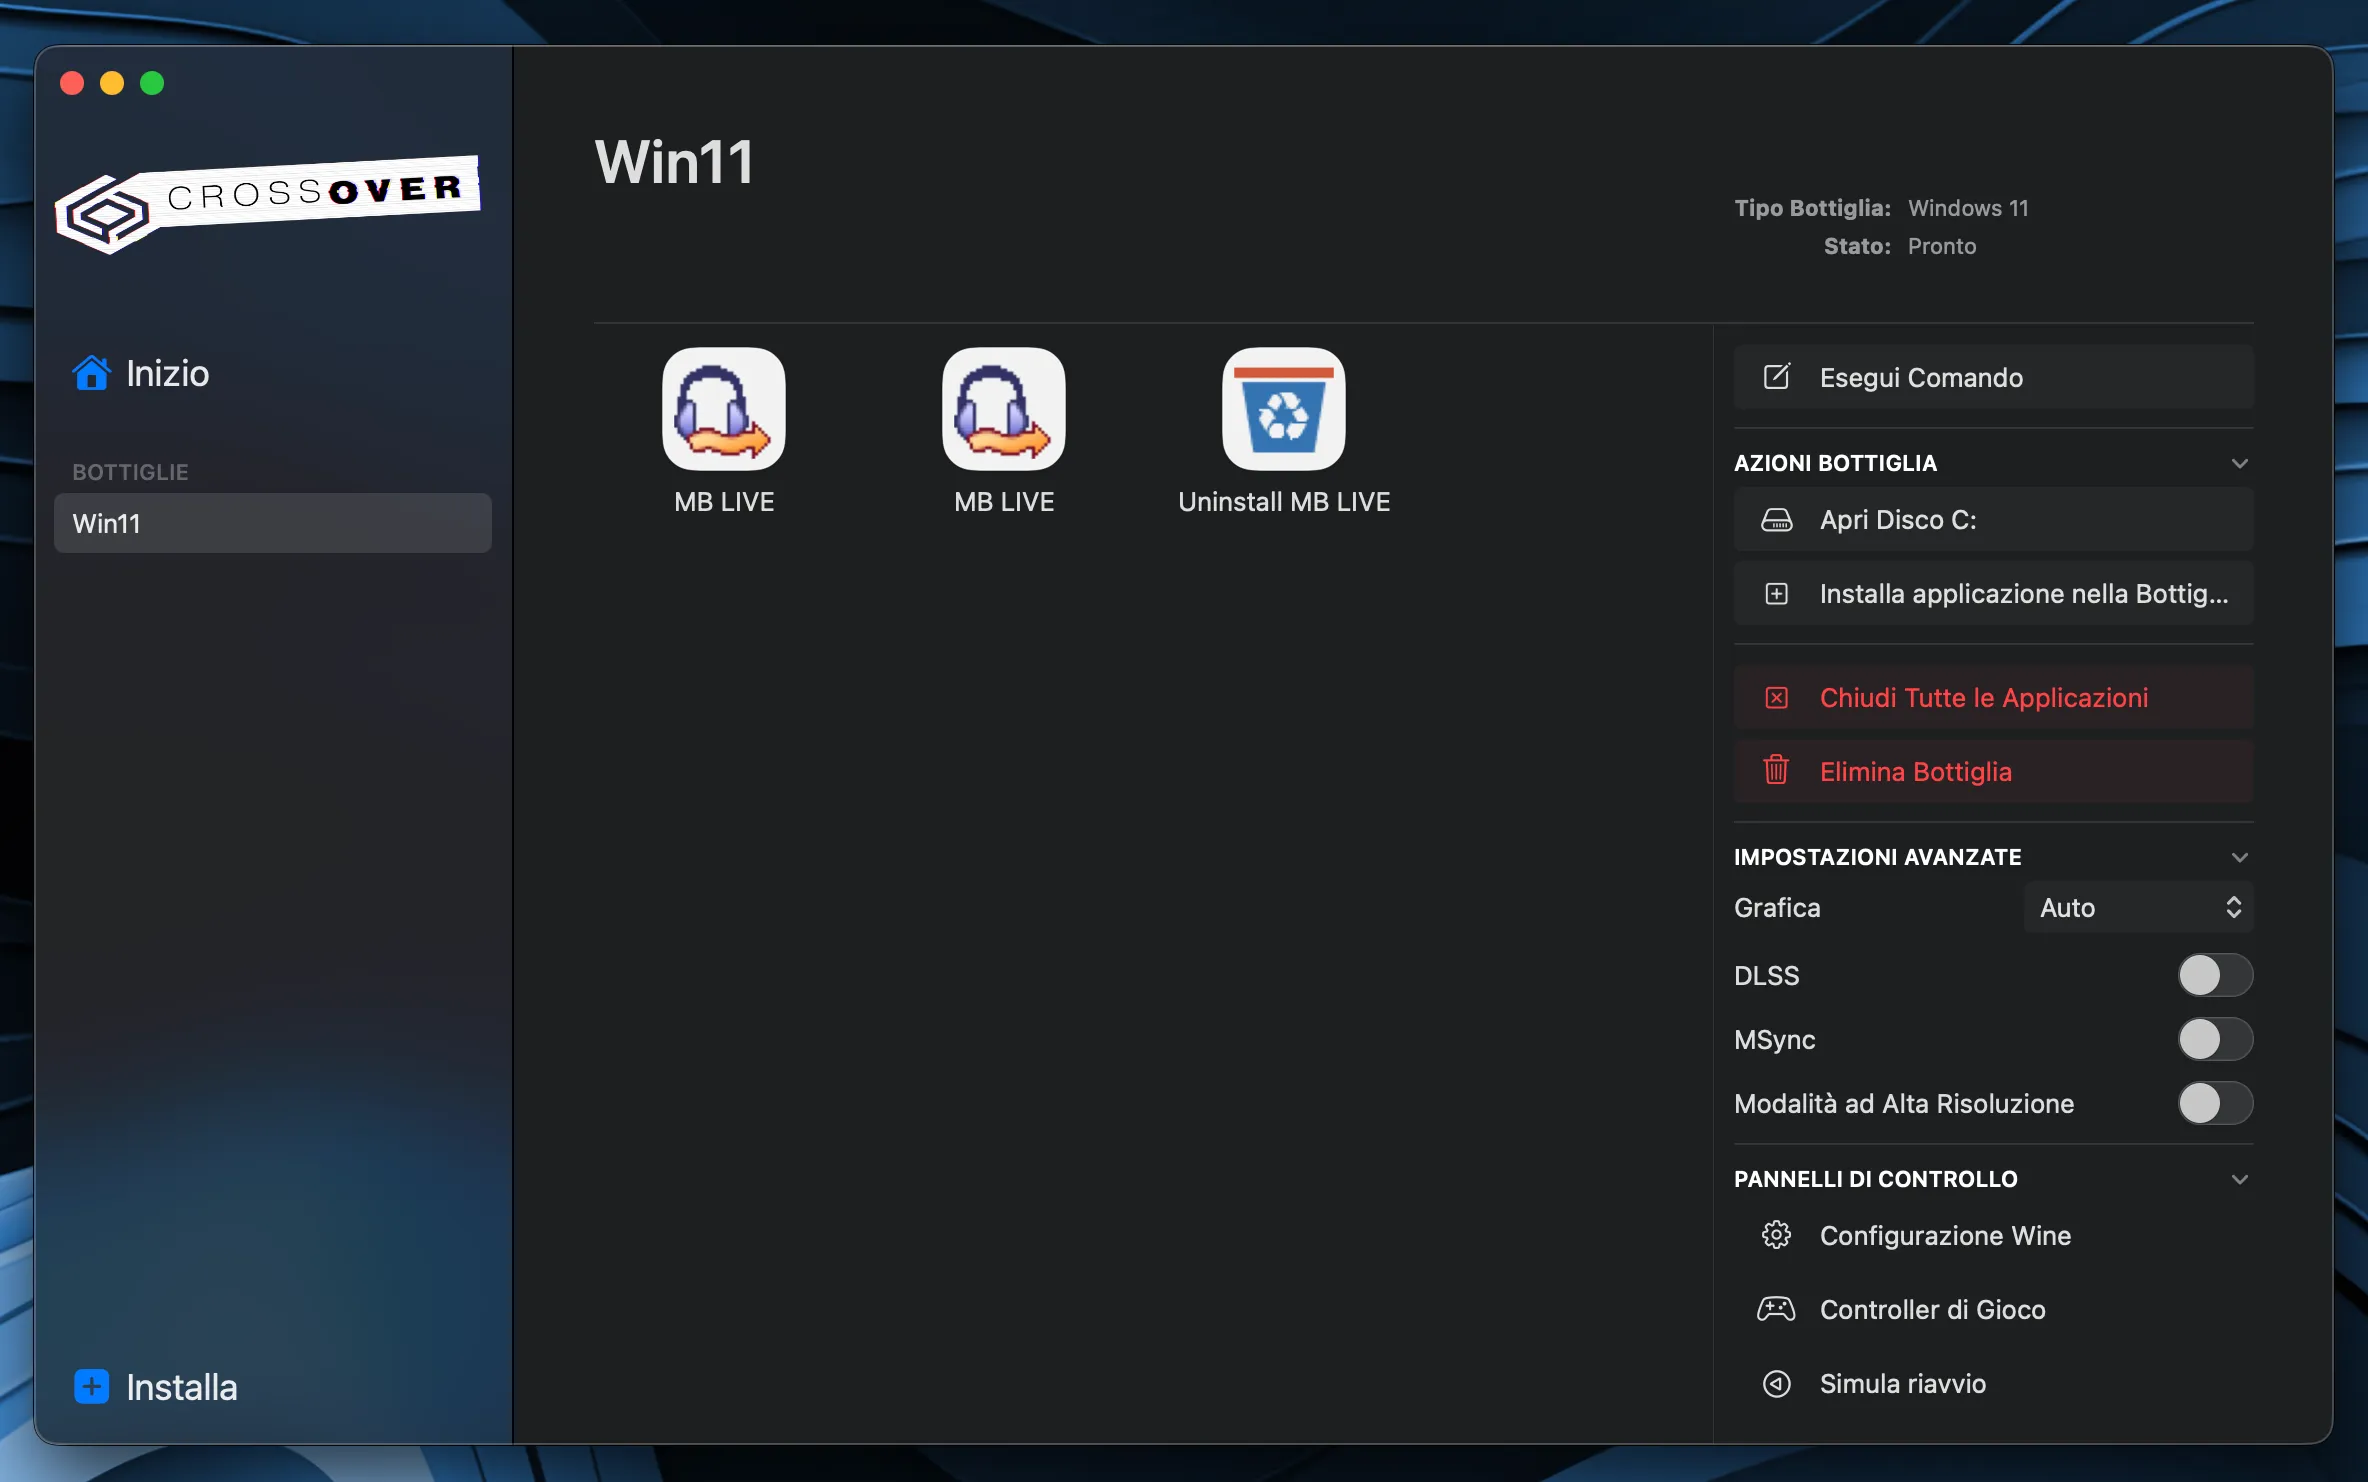Click the disk drive icon for Apri Disco C:

coord(1777,520)
